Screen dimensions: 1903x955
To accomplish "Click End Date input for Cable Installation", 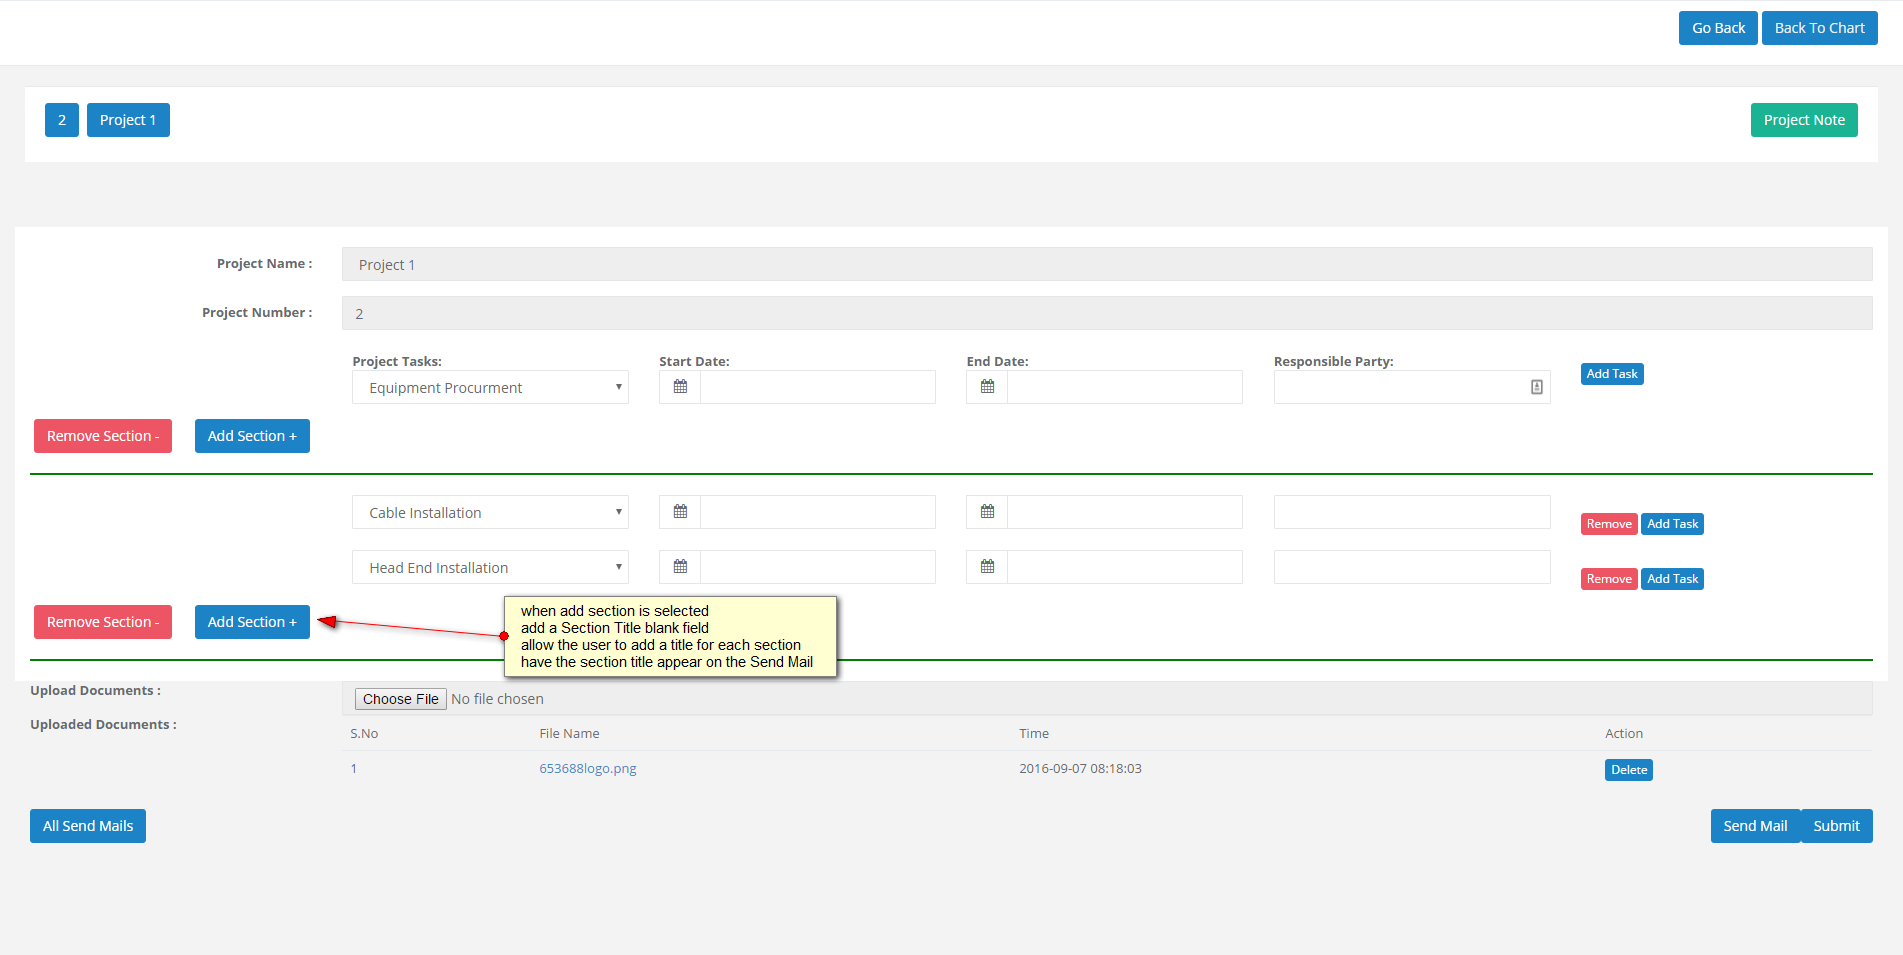I will [x=1125, y=512].
